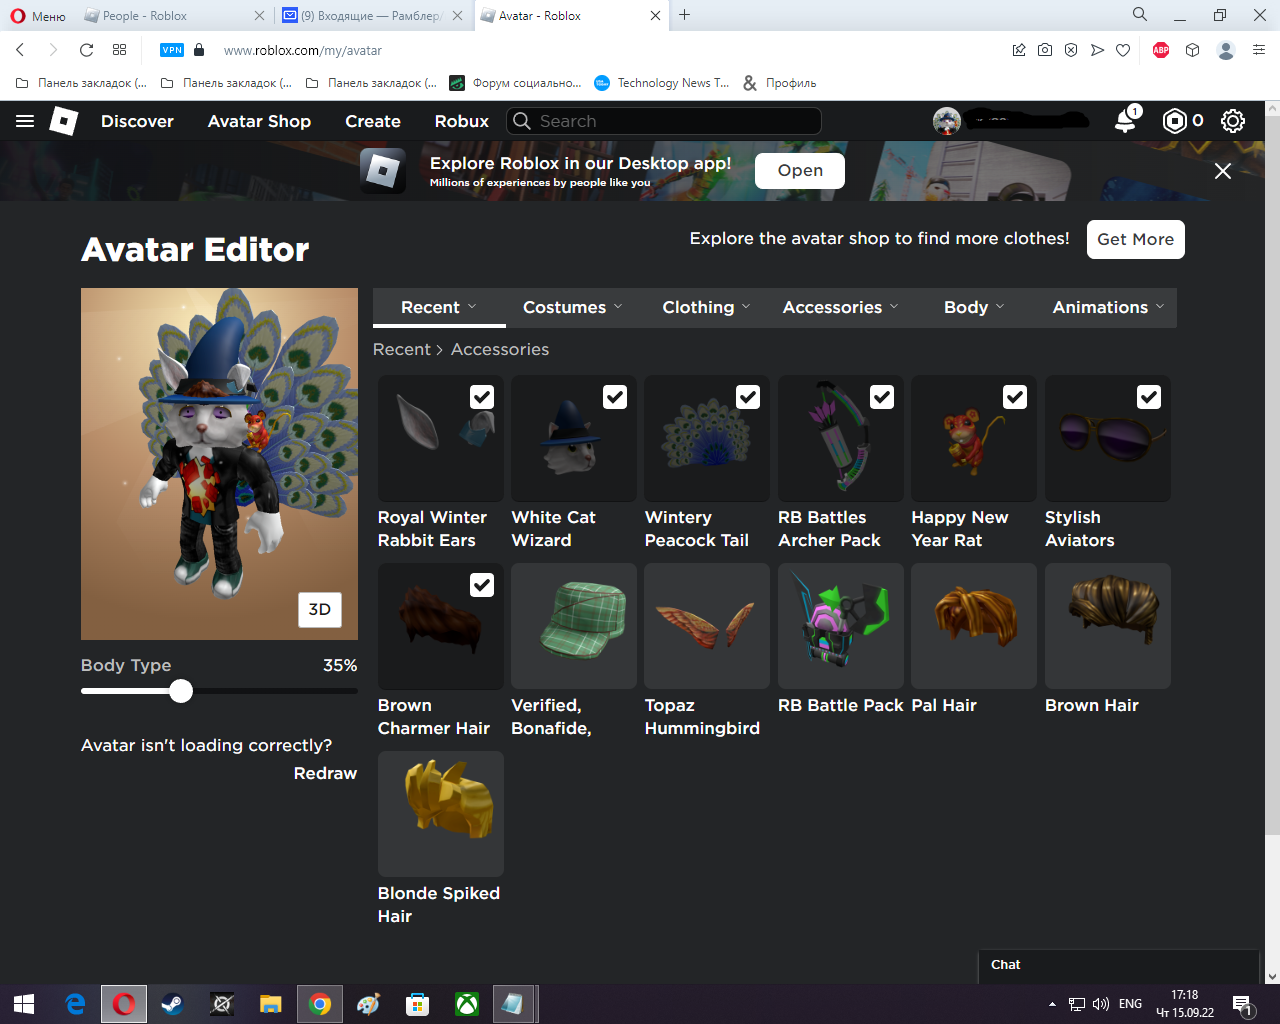Uncheck the RB Battles Archer Pack item
The width and height of the screenshot is (1280, 1024).
(x=882, y=397)
